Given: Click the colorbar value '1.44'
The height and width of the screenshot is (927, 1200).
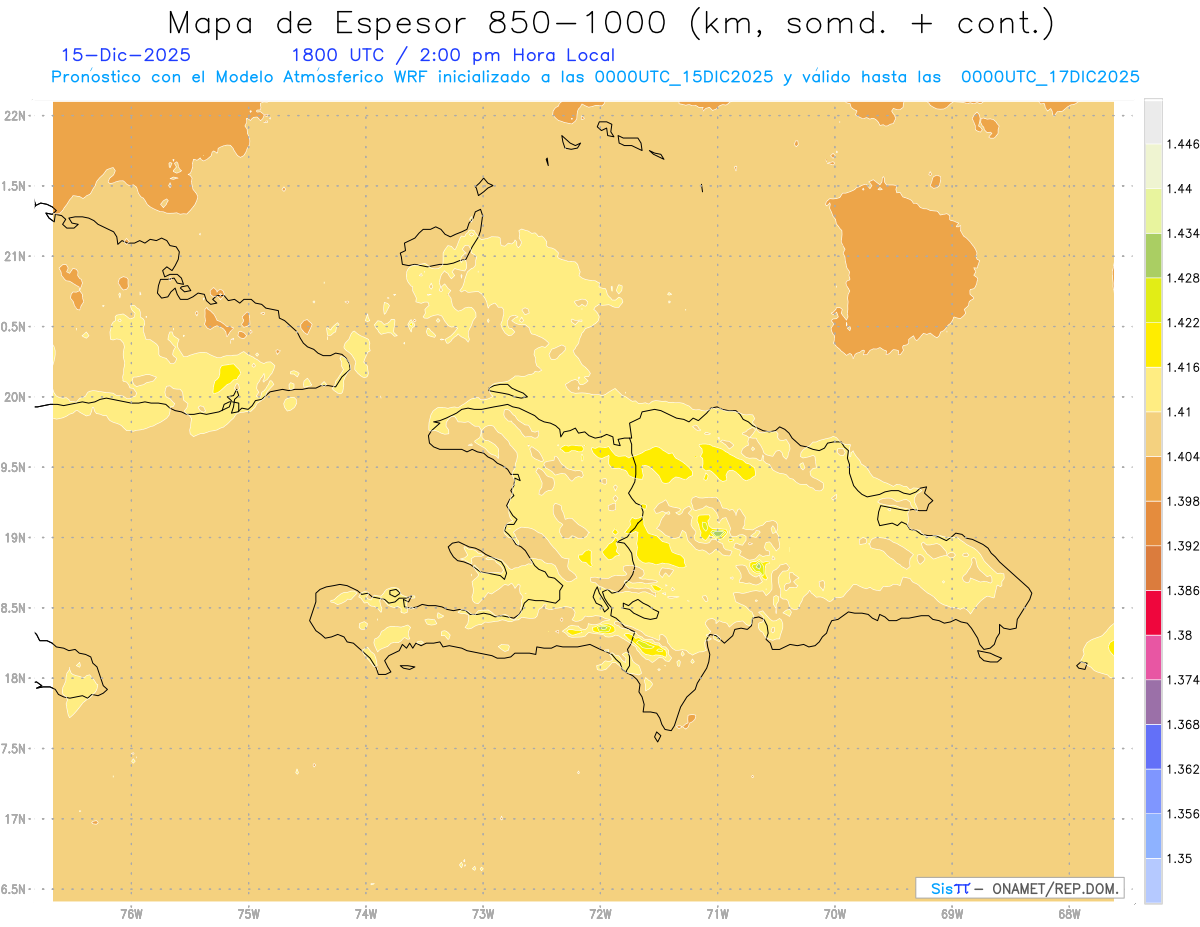Looking at the screenshot, I should coord(1179,188).
